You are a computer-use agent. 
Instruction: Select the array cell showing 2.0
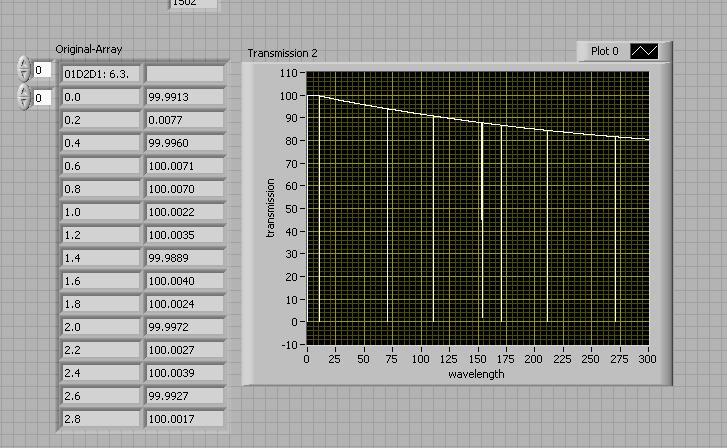point(101,327)
